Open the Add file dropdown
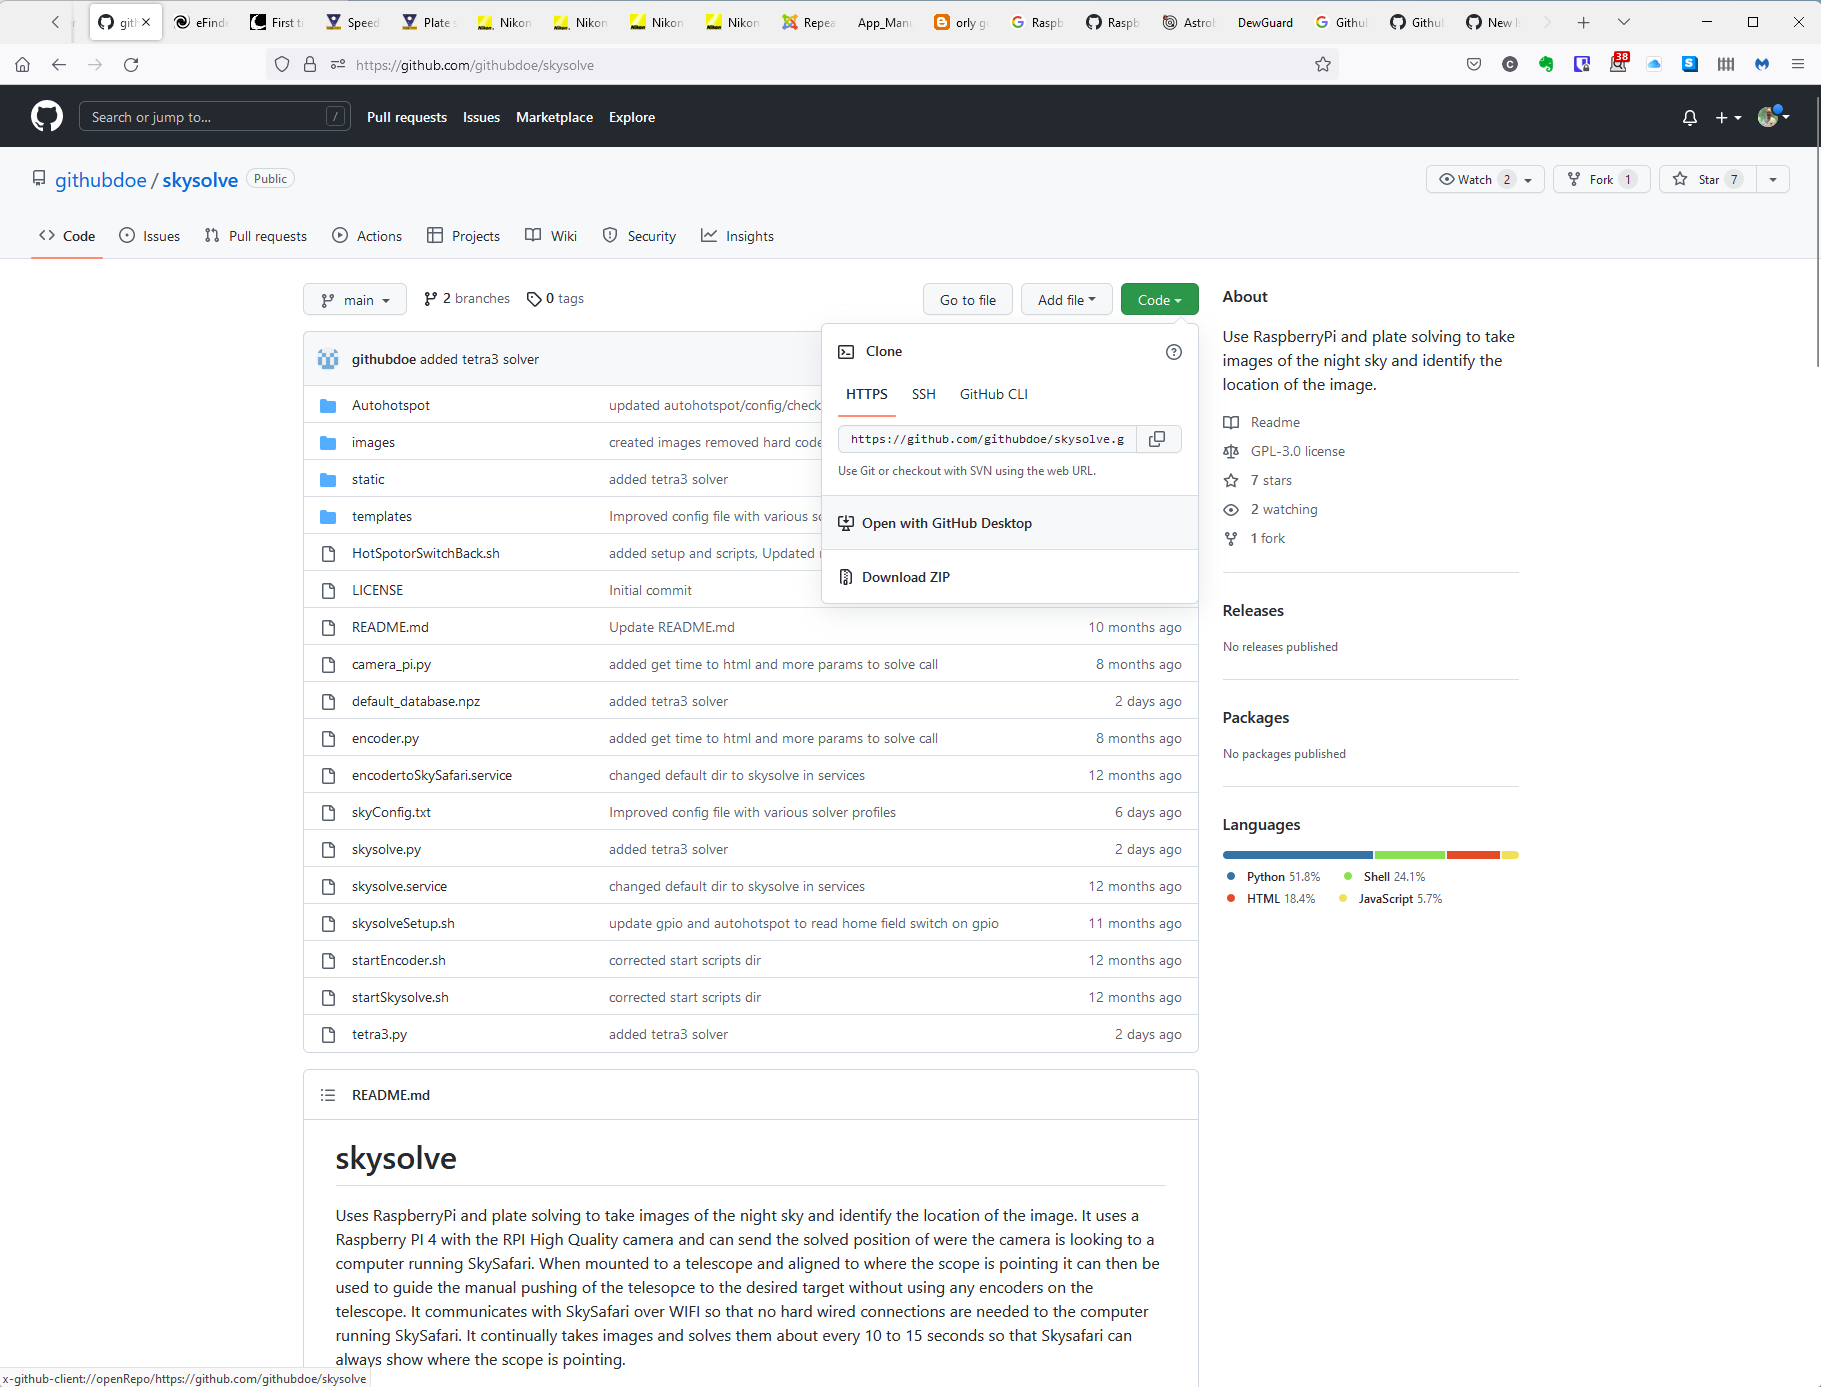 coord(1065,299)
